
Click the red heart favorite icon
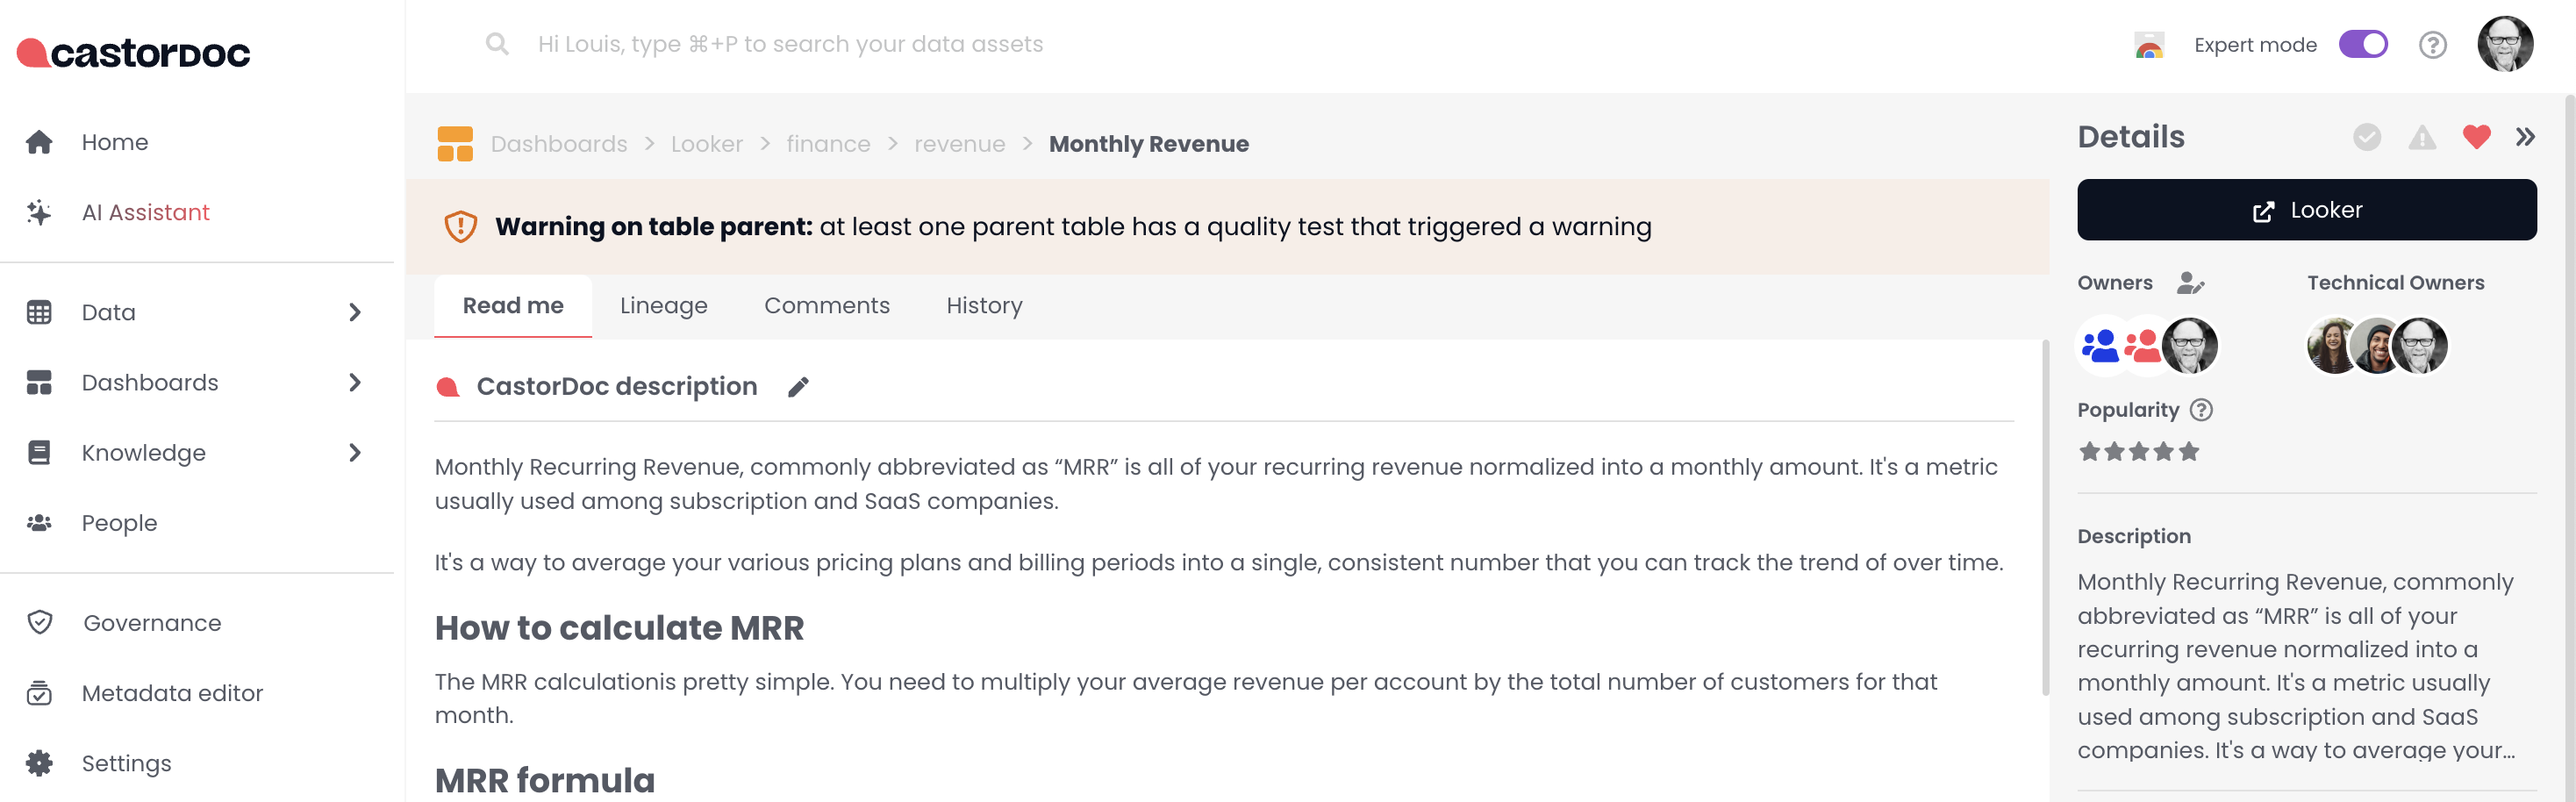coord(2476,137)
